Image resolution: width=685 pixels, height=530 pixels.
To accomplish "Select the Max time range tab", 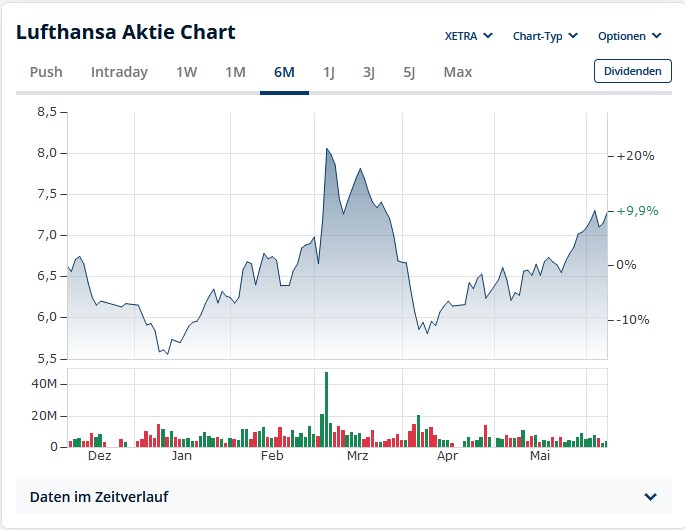I will tap(458, 72).
